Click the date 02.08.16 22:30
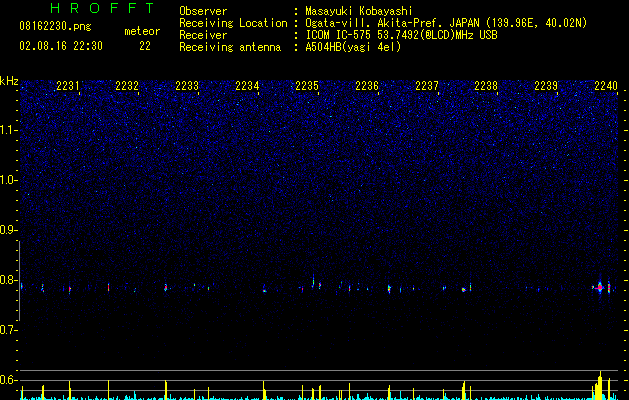Viewport: 629px width, 400px height. pos(61,46)
